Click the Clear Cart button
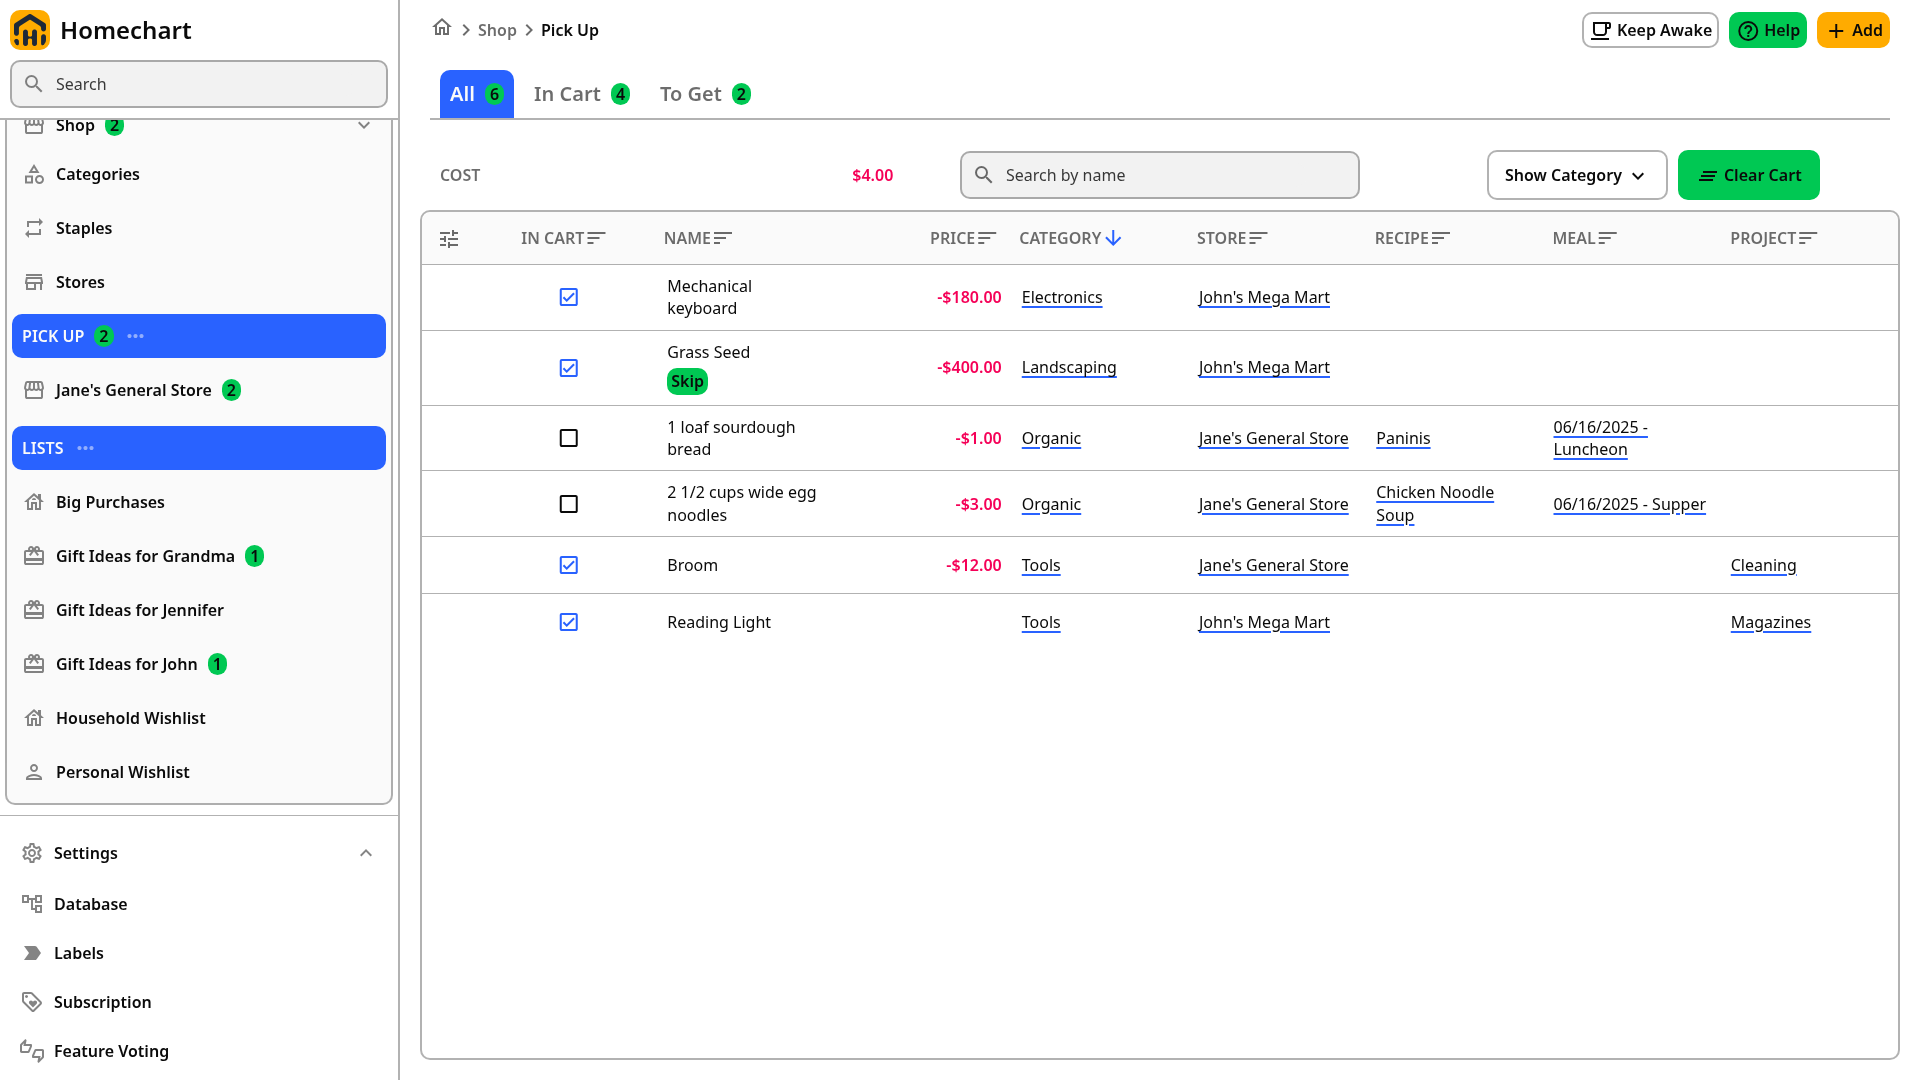The height and width of the screenshot is (1080, 1920). pyautogui.click(x=1748, y=175)
